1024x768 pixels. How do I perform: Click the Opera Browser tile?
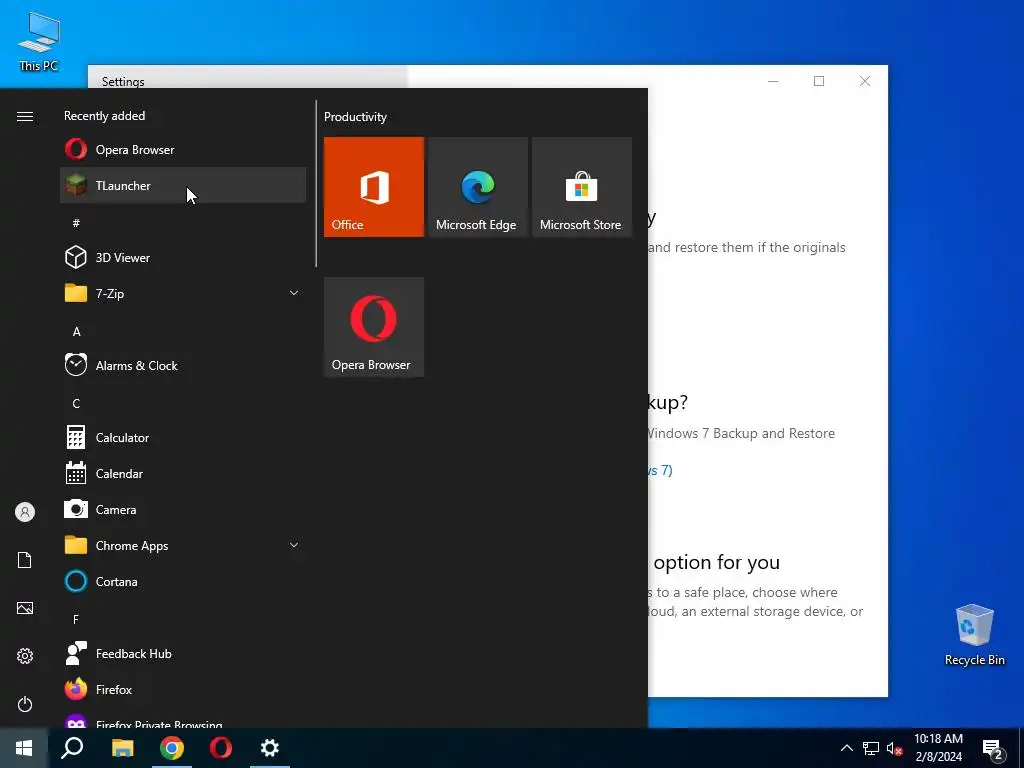point(374,327)
